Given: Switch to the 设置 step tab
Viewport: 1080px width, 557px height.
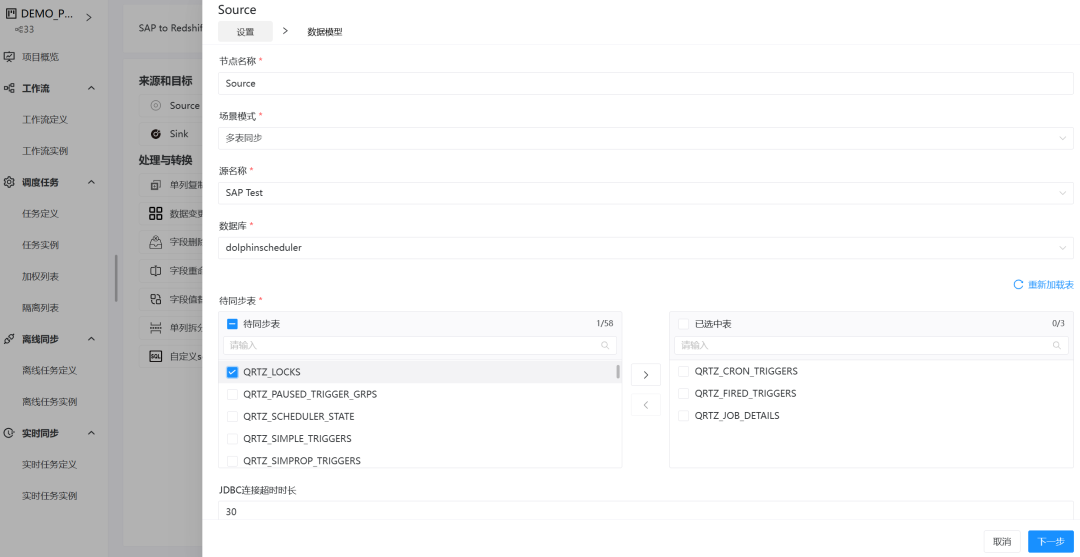Looking at the screenshot, I should pyautogui.click(x=245, y=32).
